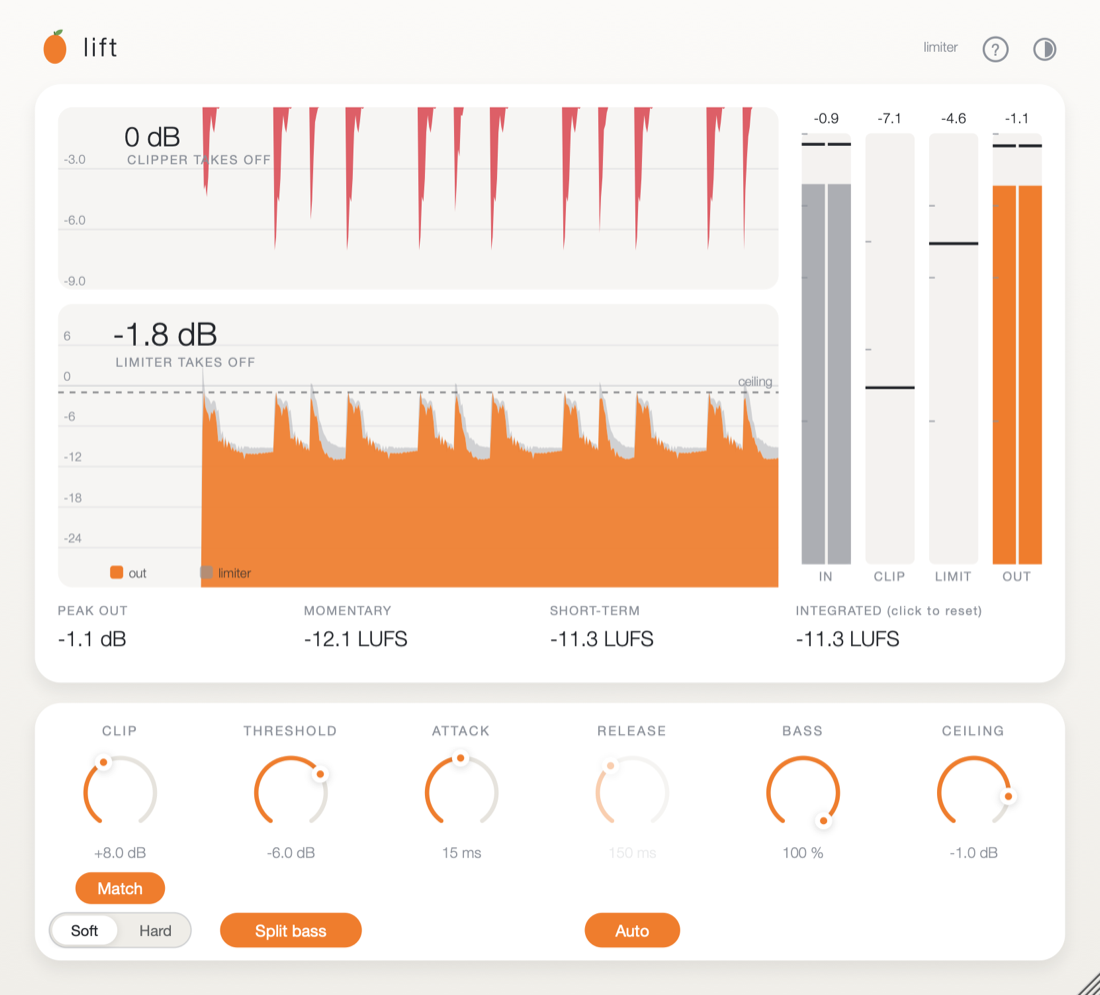Click the Clip knob
The image size is (1100, 995).
click(x=120, y=792)
